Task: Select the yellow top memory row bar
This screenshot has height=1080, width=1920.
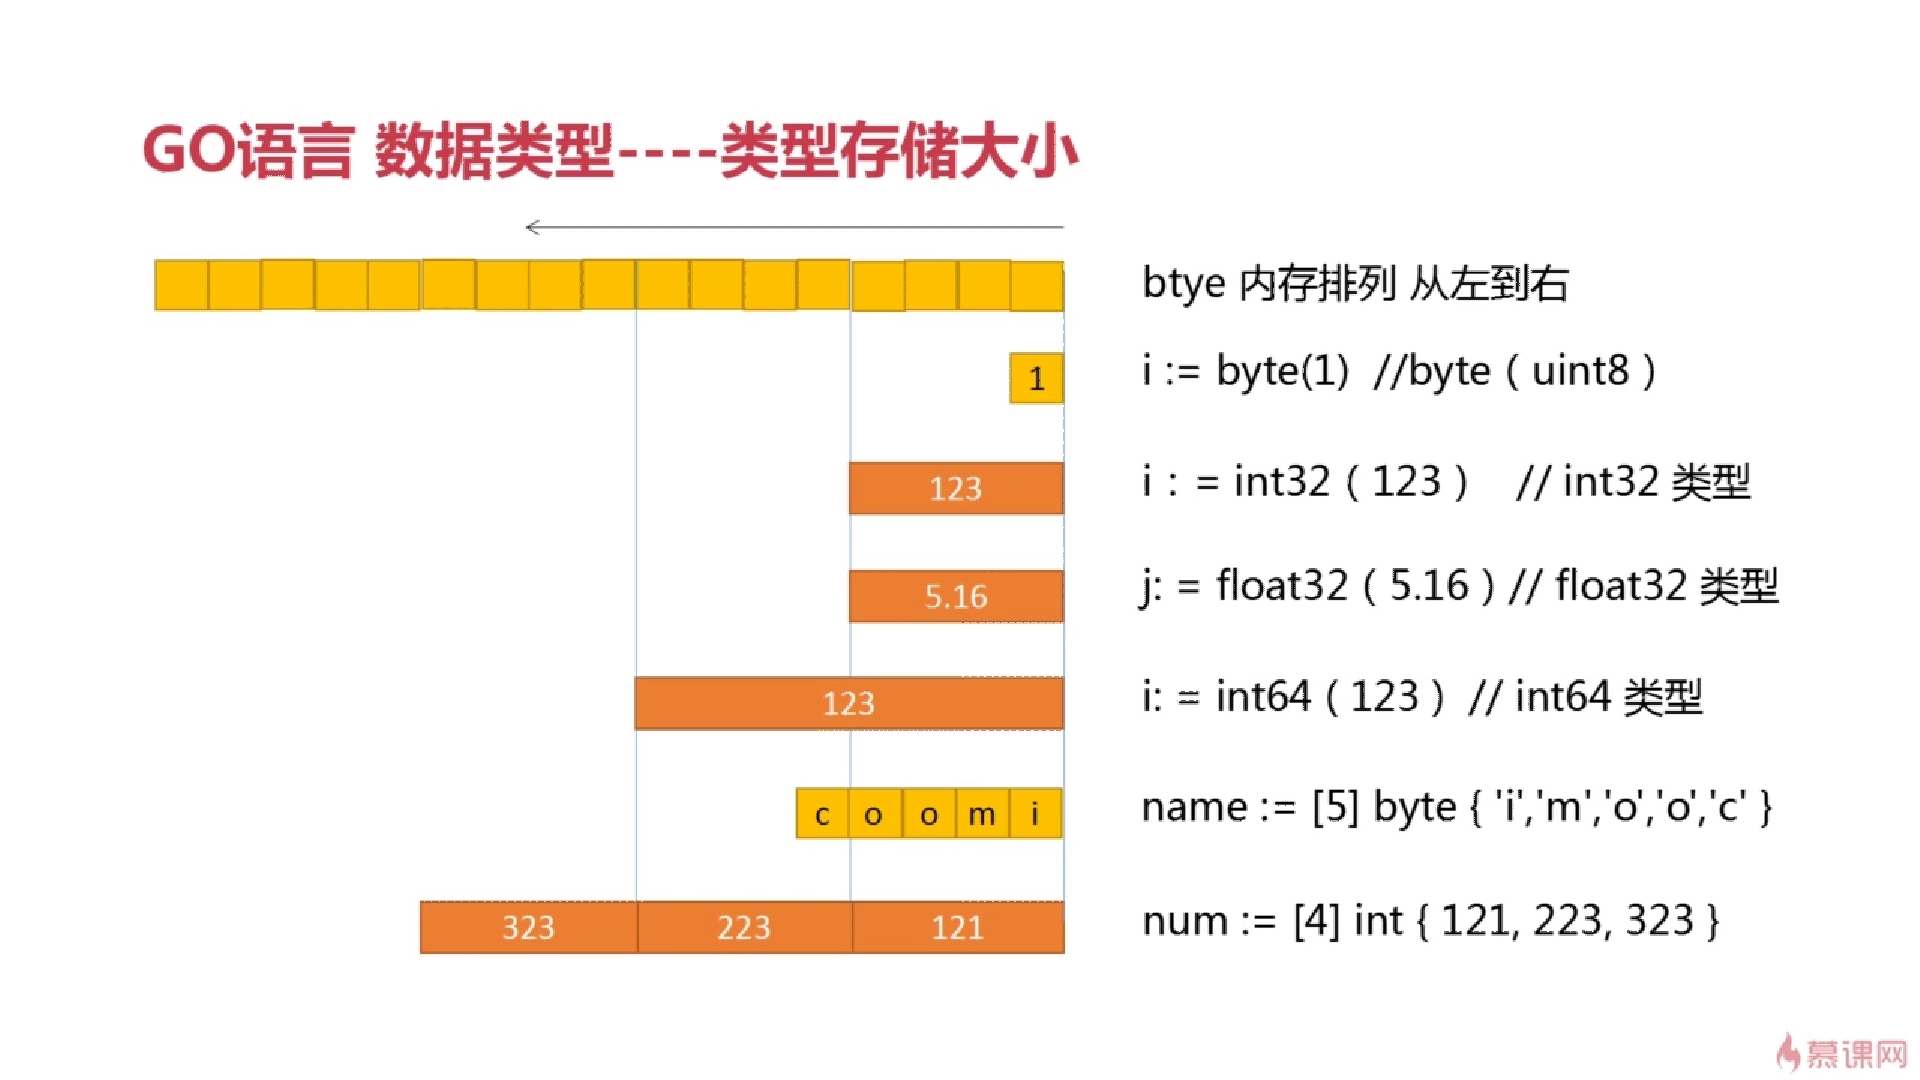Action: click(609, 284)
